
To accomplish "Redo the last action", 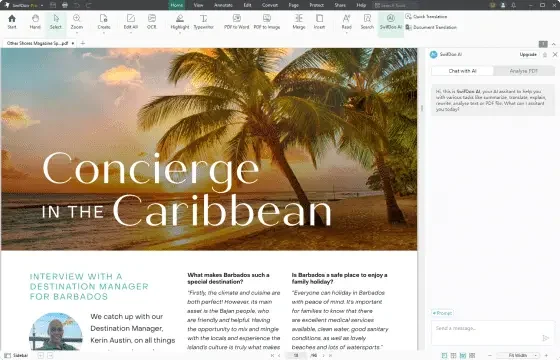I will (x=88, y=5).
